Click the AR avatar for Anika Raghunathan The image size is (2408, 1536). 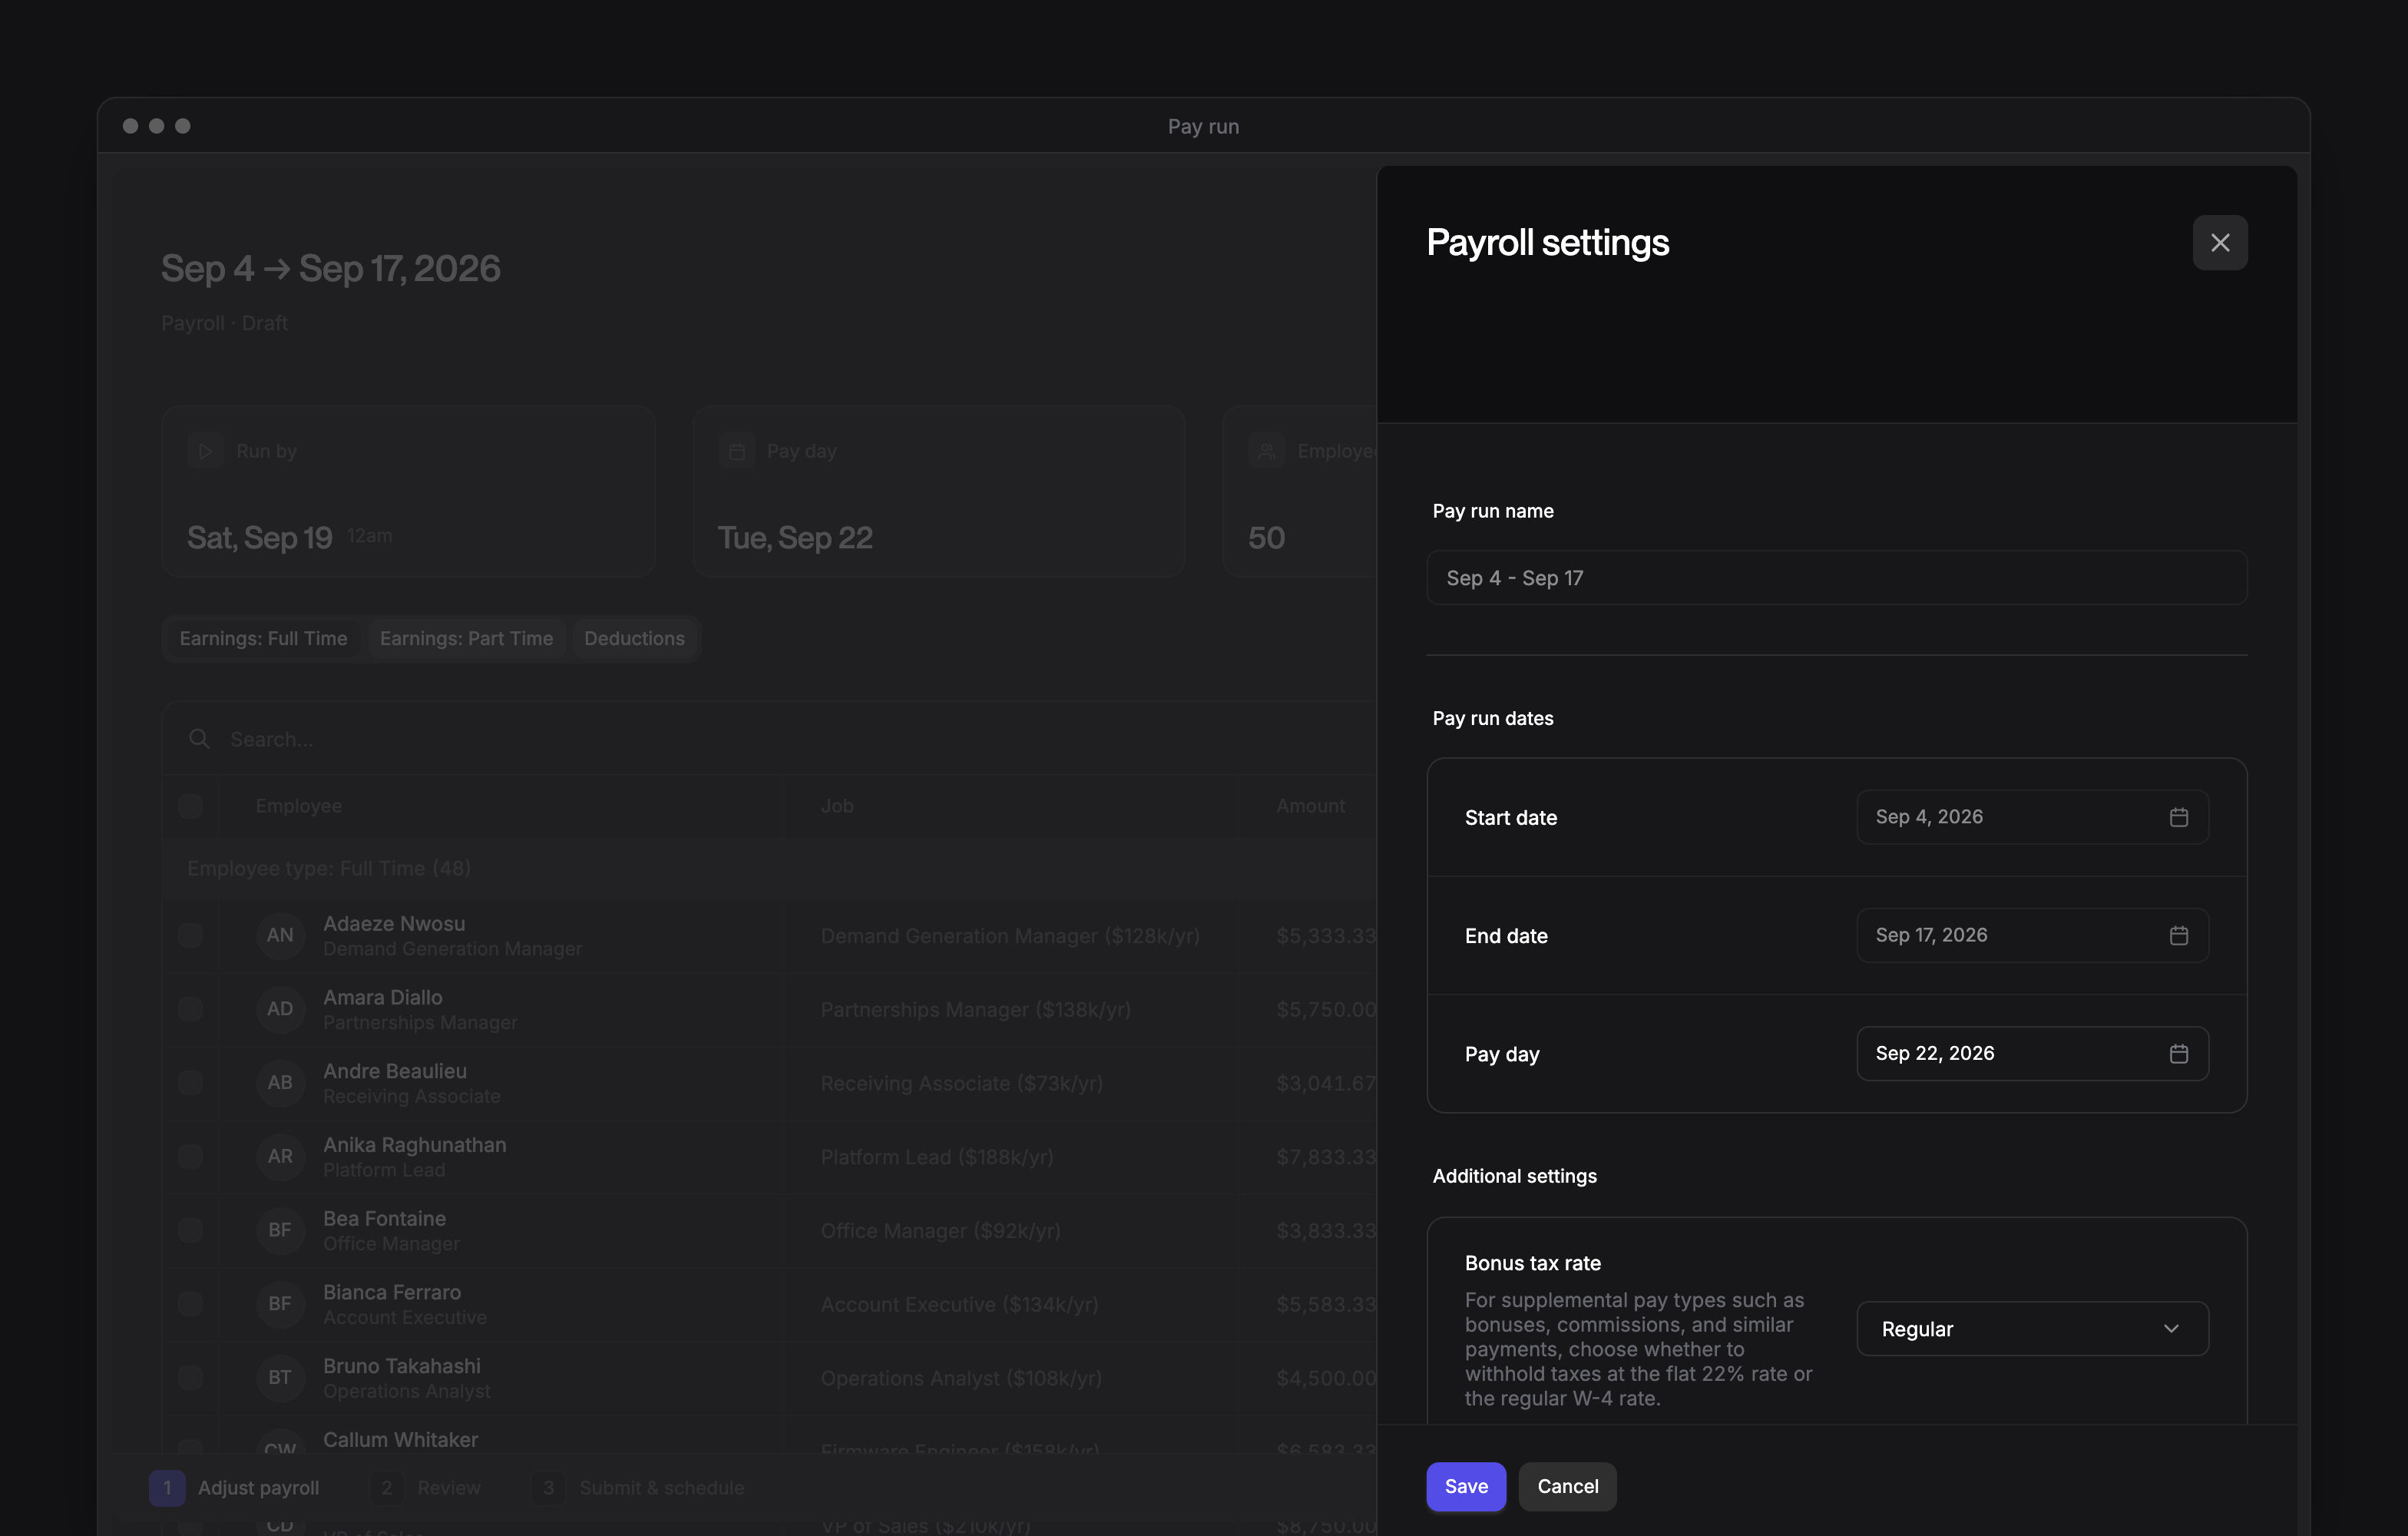pos(280,1157)
